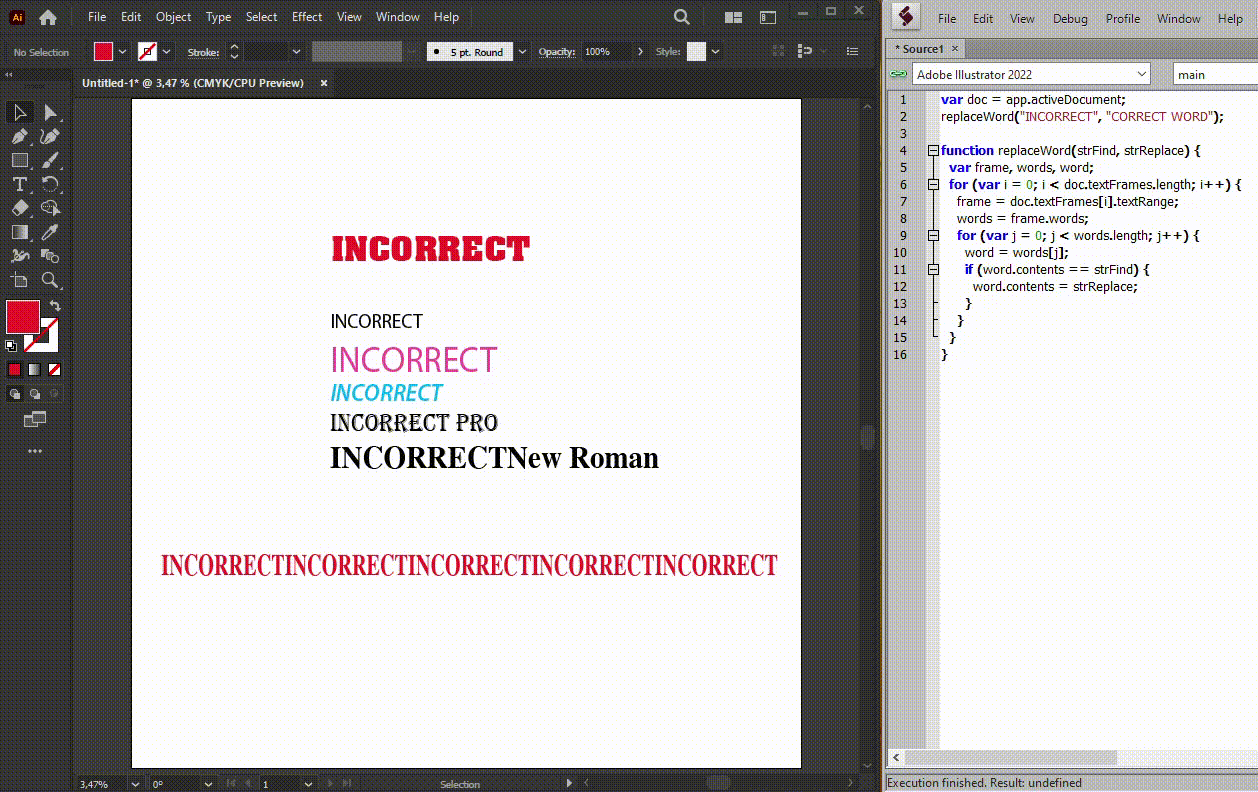Open the fill color dropdown arrow
The image size is (1258, 792).
point(123,52)
